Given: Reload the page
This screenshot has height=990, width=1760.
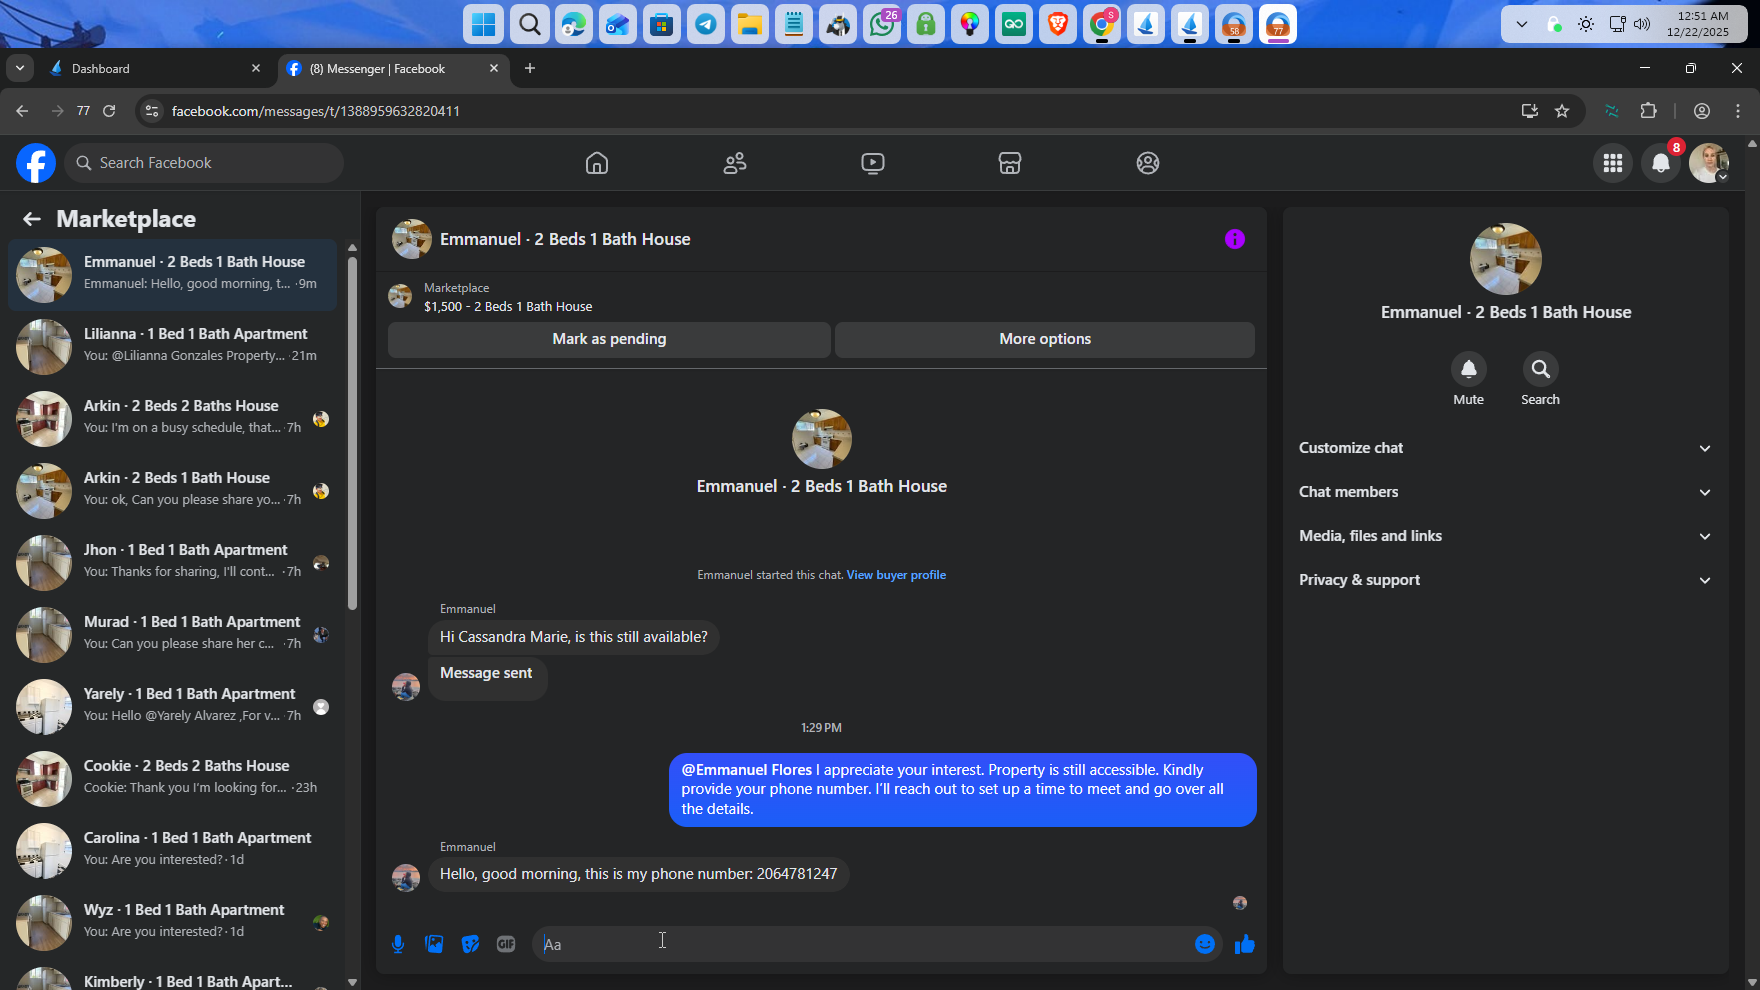Looking at the screenshot, I should 109,111.
